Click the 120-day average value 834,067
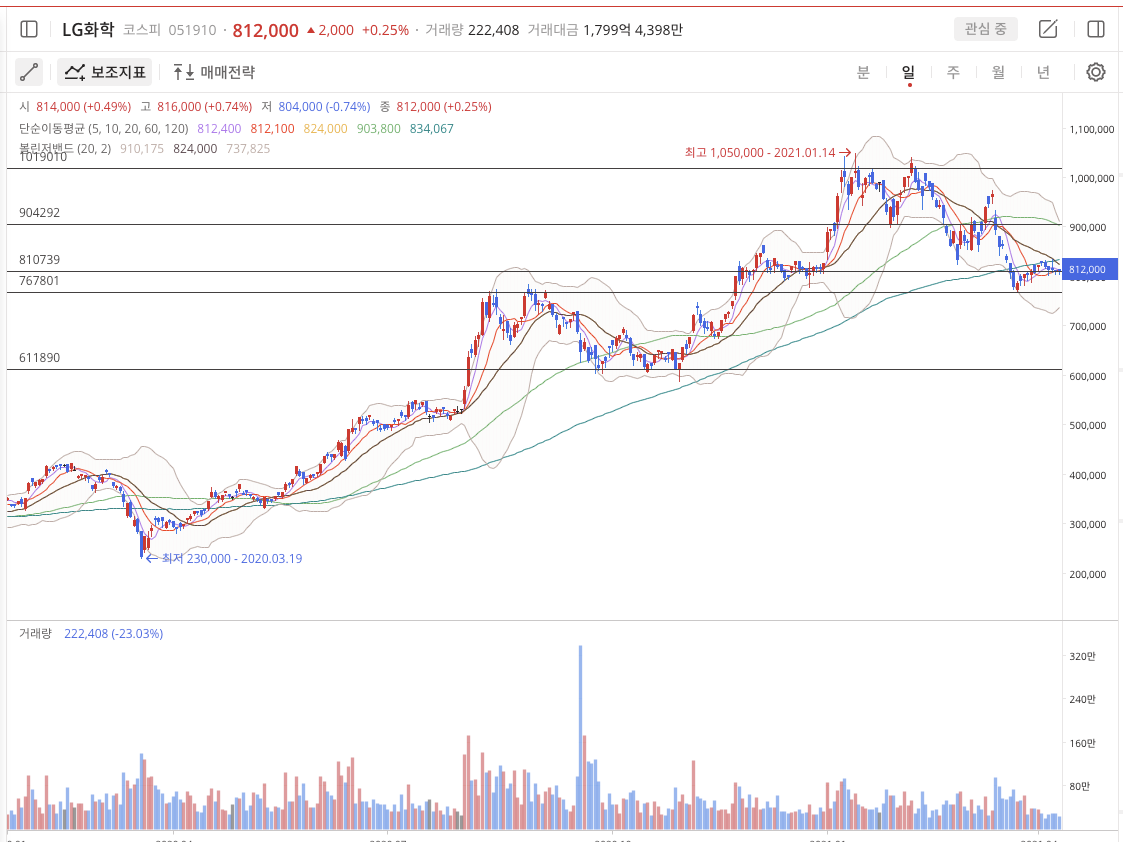 coord(432,129)
